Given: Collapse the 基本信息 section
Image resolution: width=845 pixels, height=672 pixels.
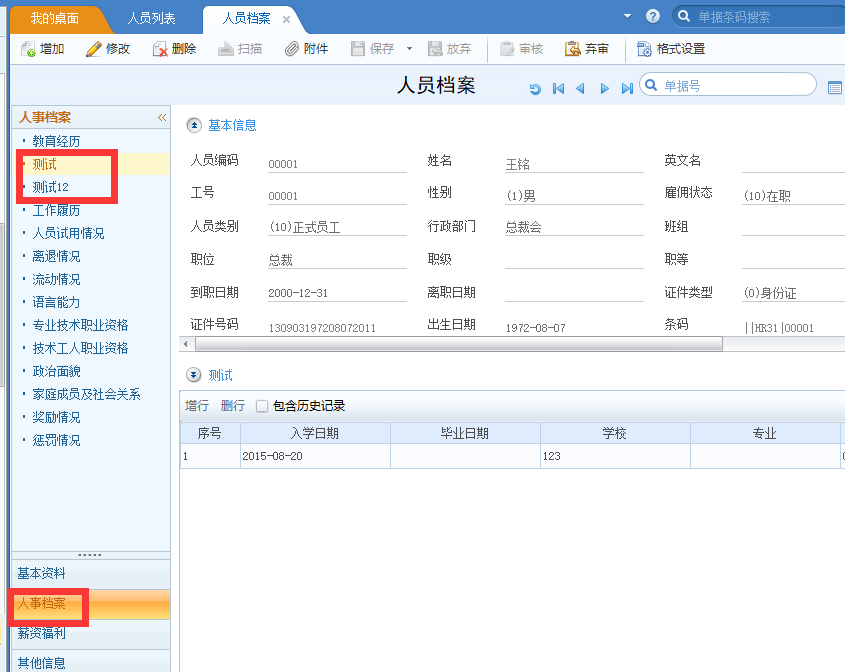Looking at the screenshot, I should [194, 126].
